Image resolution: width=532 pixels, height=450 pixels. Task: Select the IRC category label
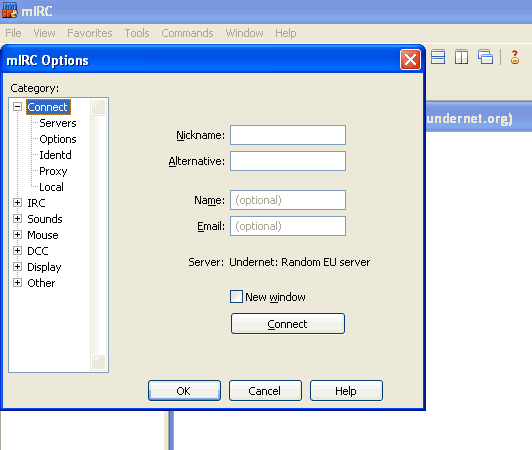pos(36,203)
